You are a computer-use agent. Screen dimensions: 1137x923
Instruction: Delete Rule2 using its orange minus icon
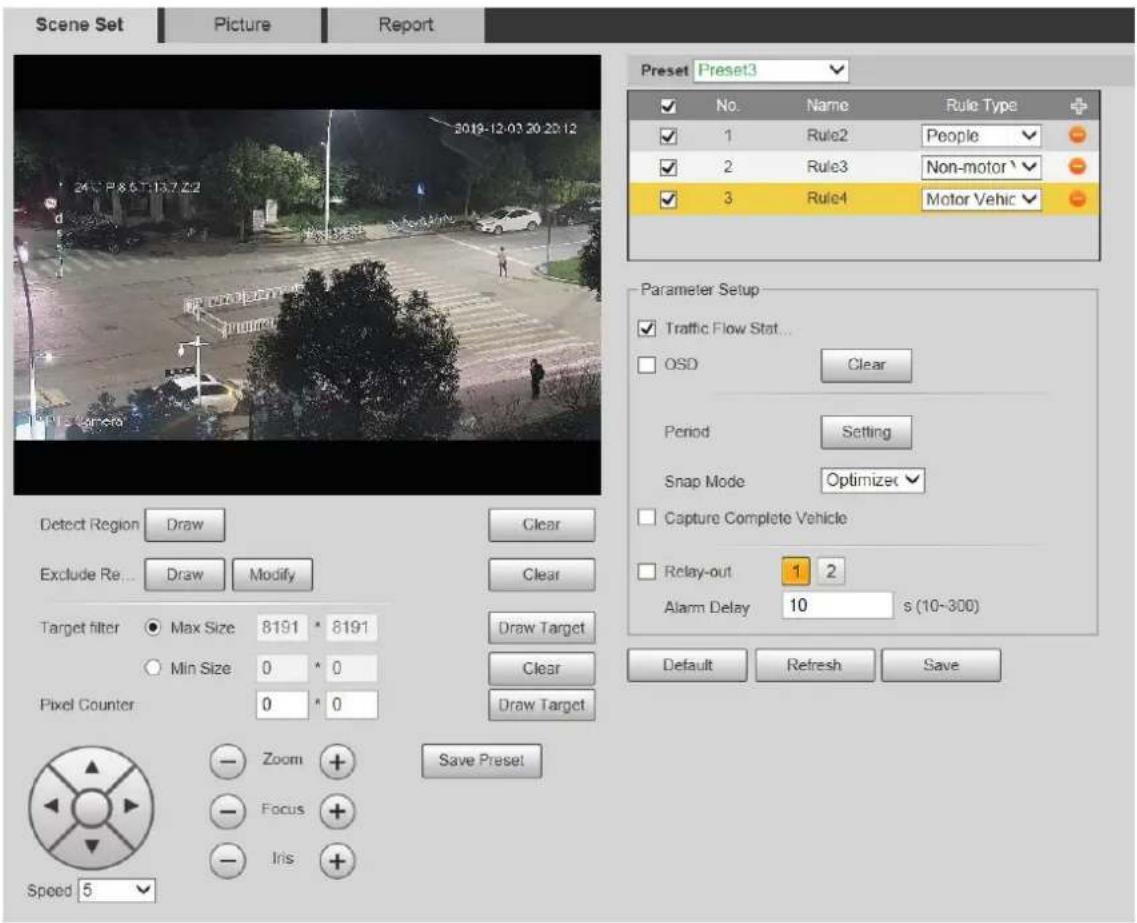(x=1078, y=135)
